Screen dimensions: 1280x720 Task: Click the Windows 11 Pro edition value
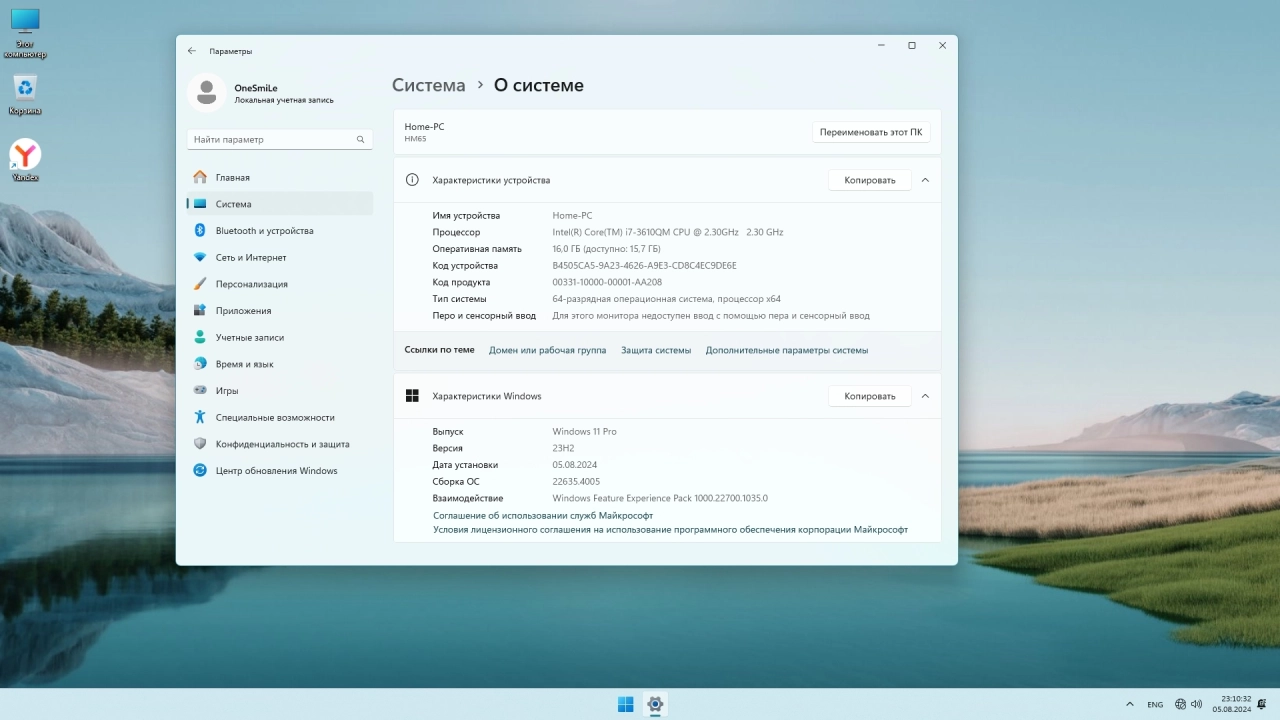584,432
